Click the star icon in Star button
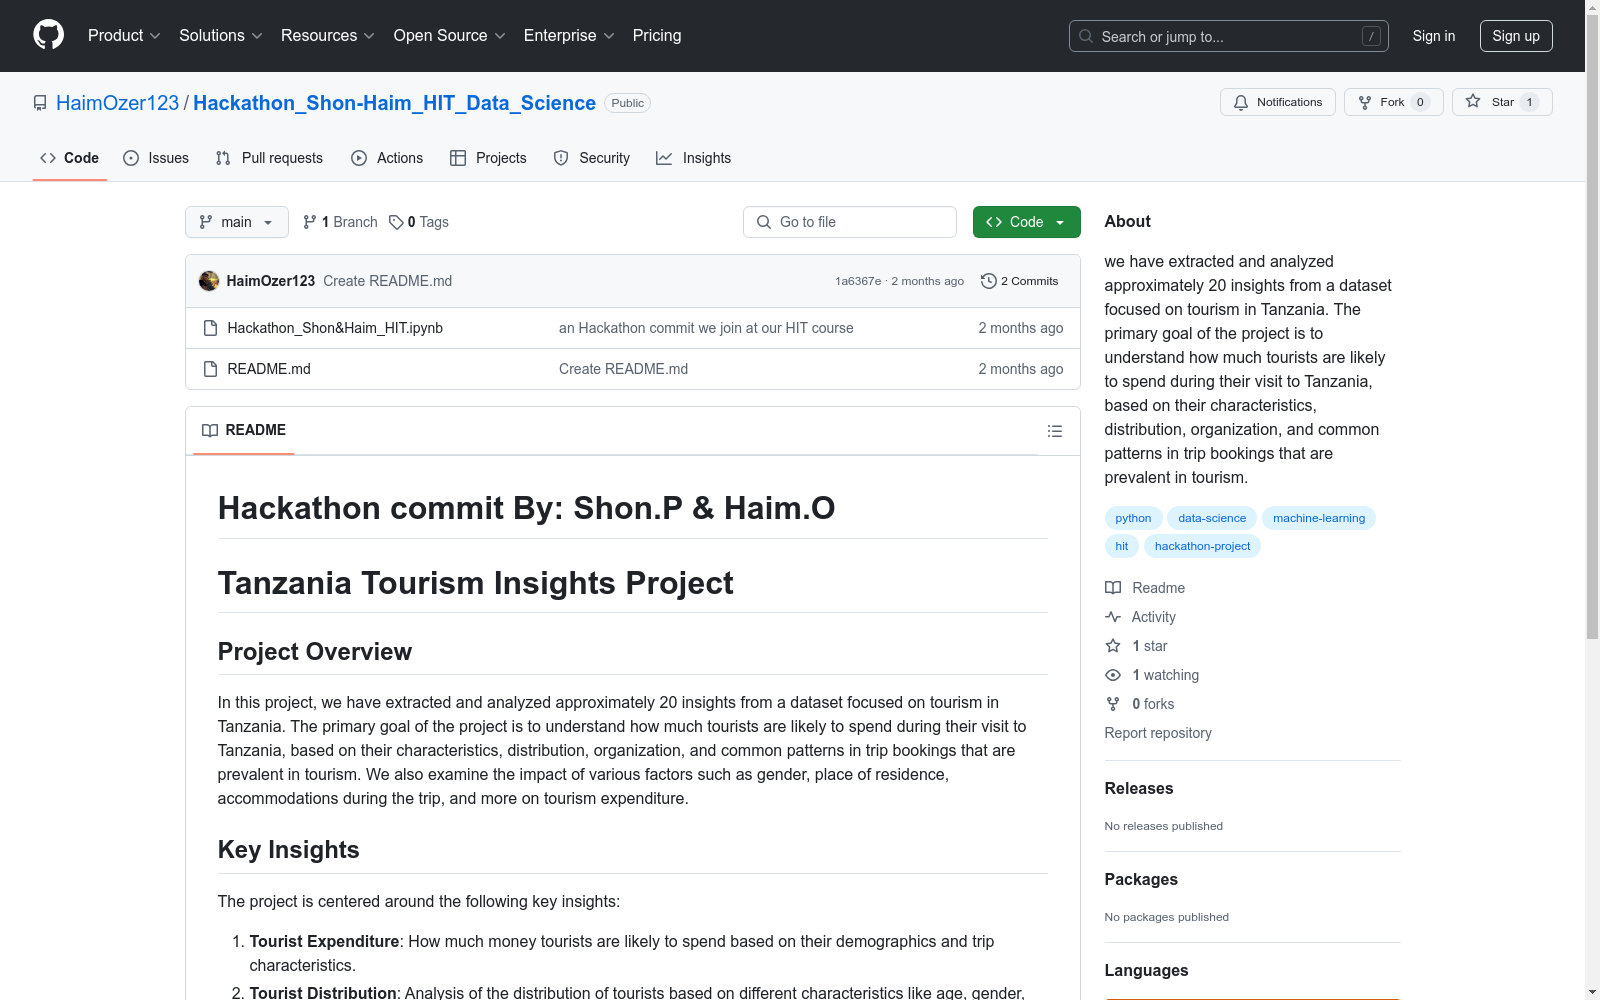Image resolution: width=1600 pixels, height=1000 pixels. 1473,101
